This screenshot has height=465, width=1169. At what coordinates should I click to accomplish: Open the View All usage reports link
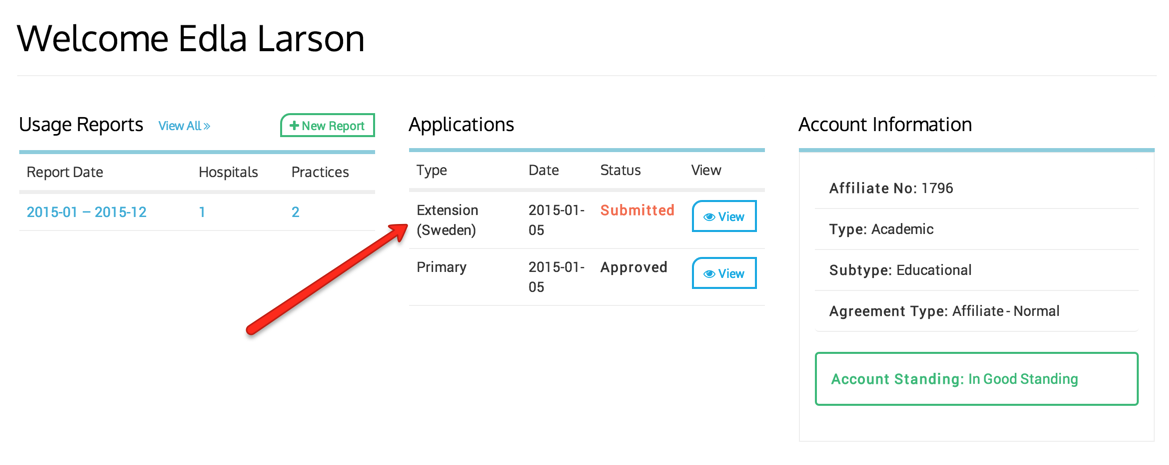click(x=180, y=126)
